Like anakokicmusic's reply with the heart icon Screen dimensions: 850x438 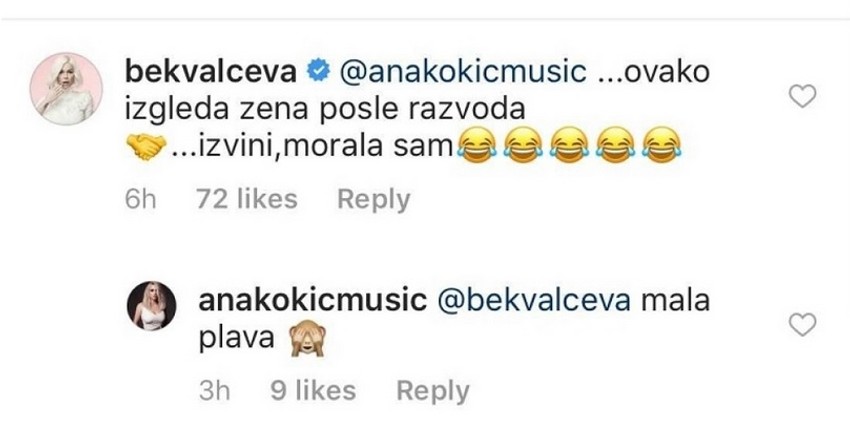pos(802,325)
